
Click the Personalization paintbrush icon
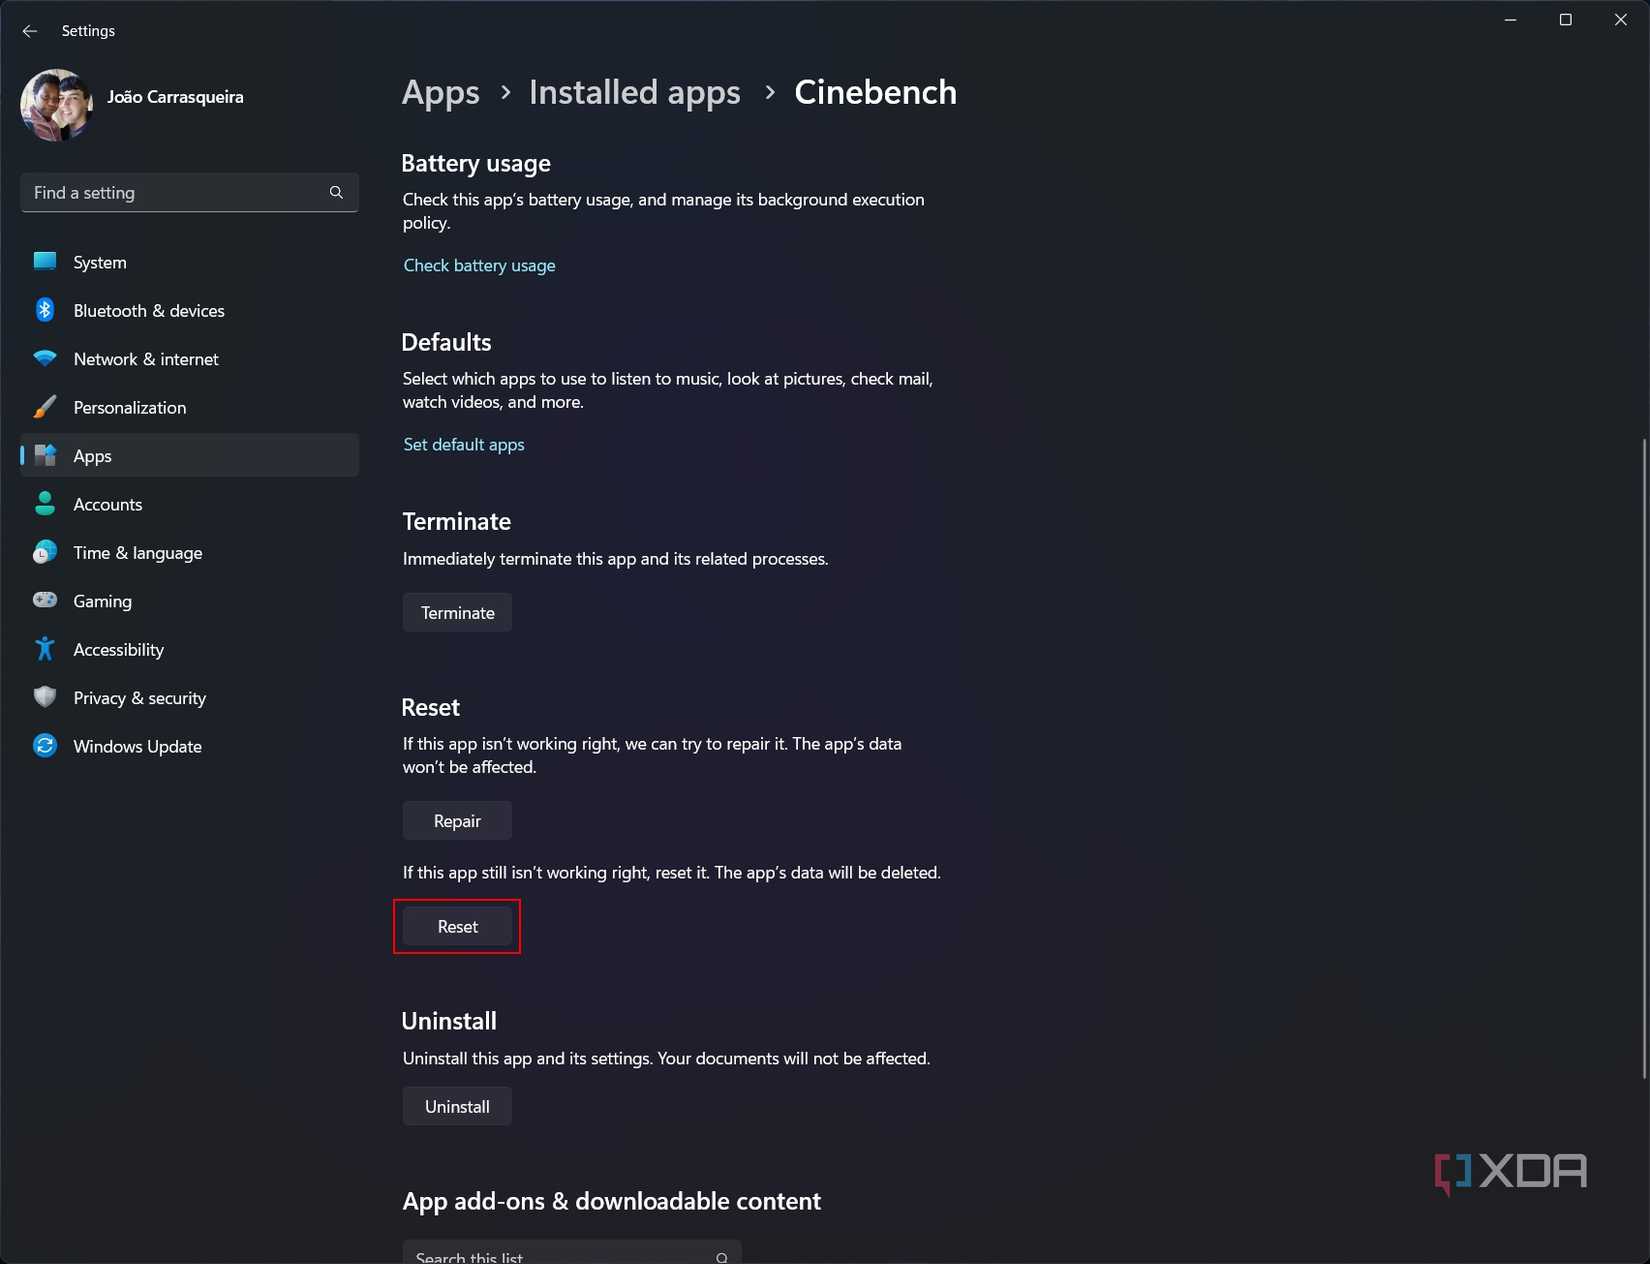45,407
